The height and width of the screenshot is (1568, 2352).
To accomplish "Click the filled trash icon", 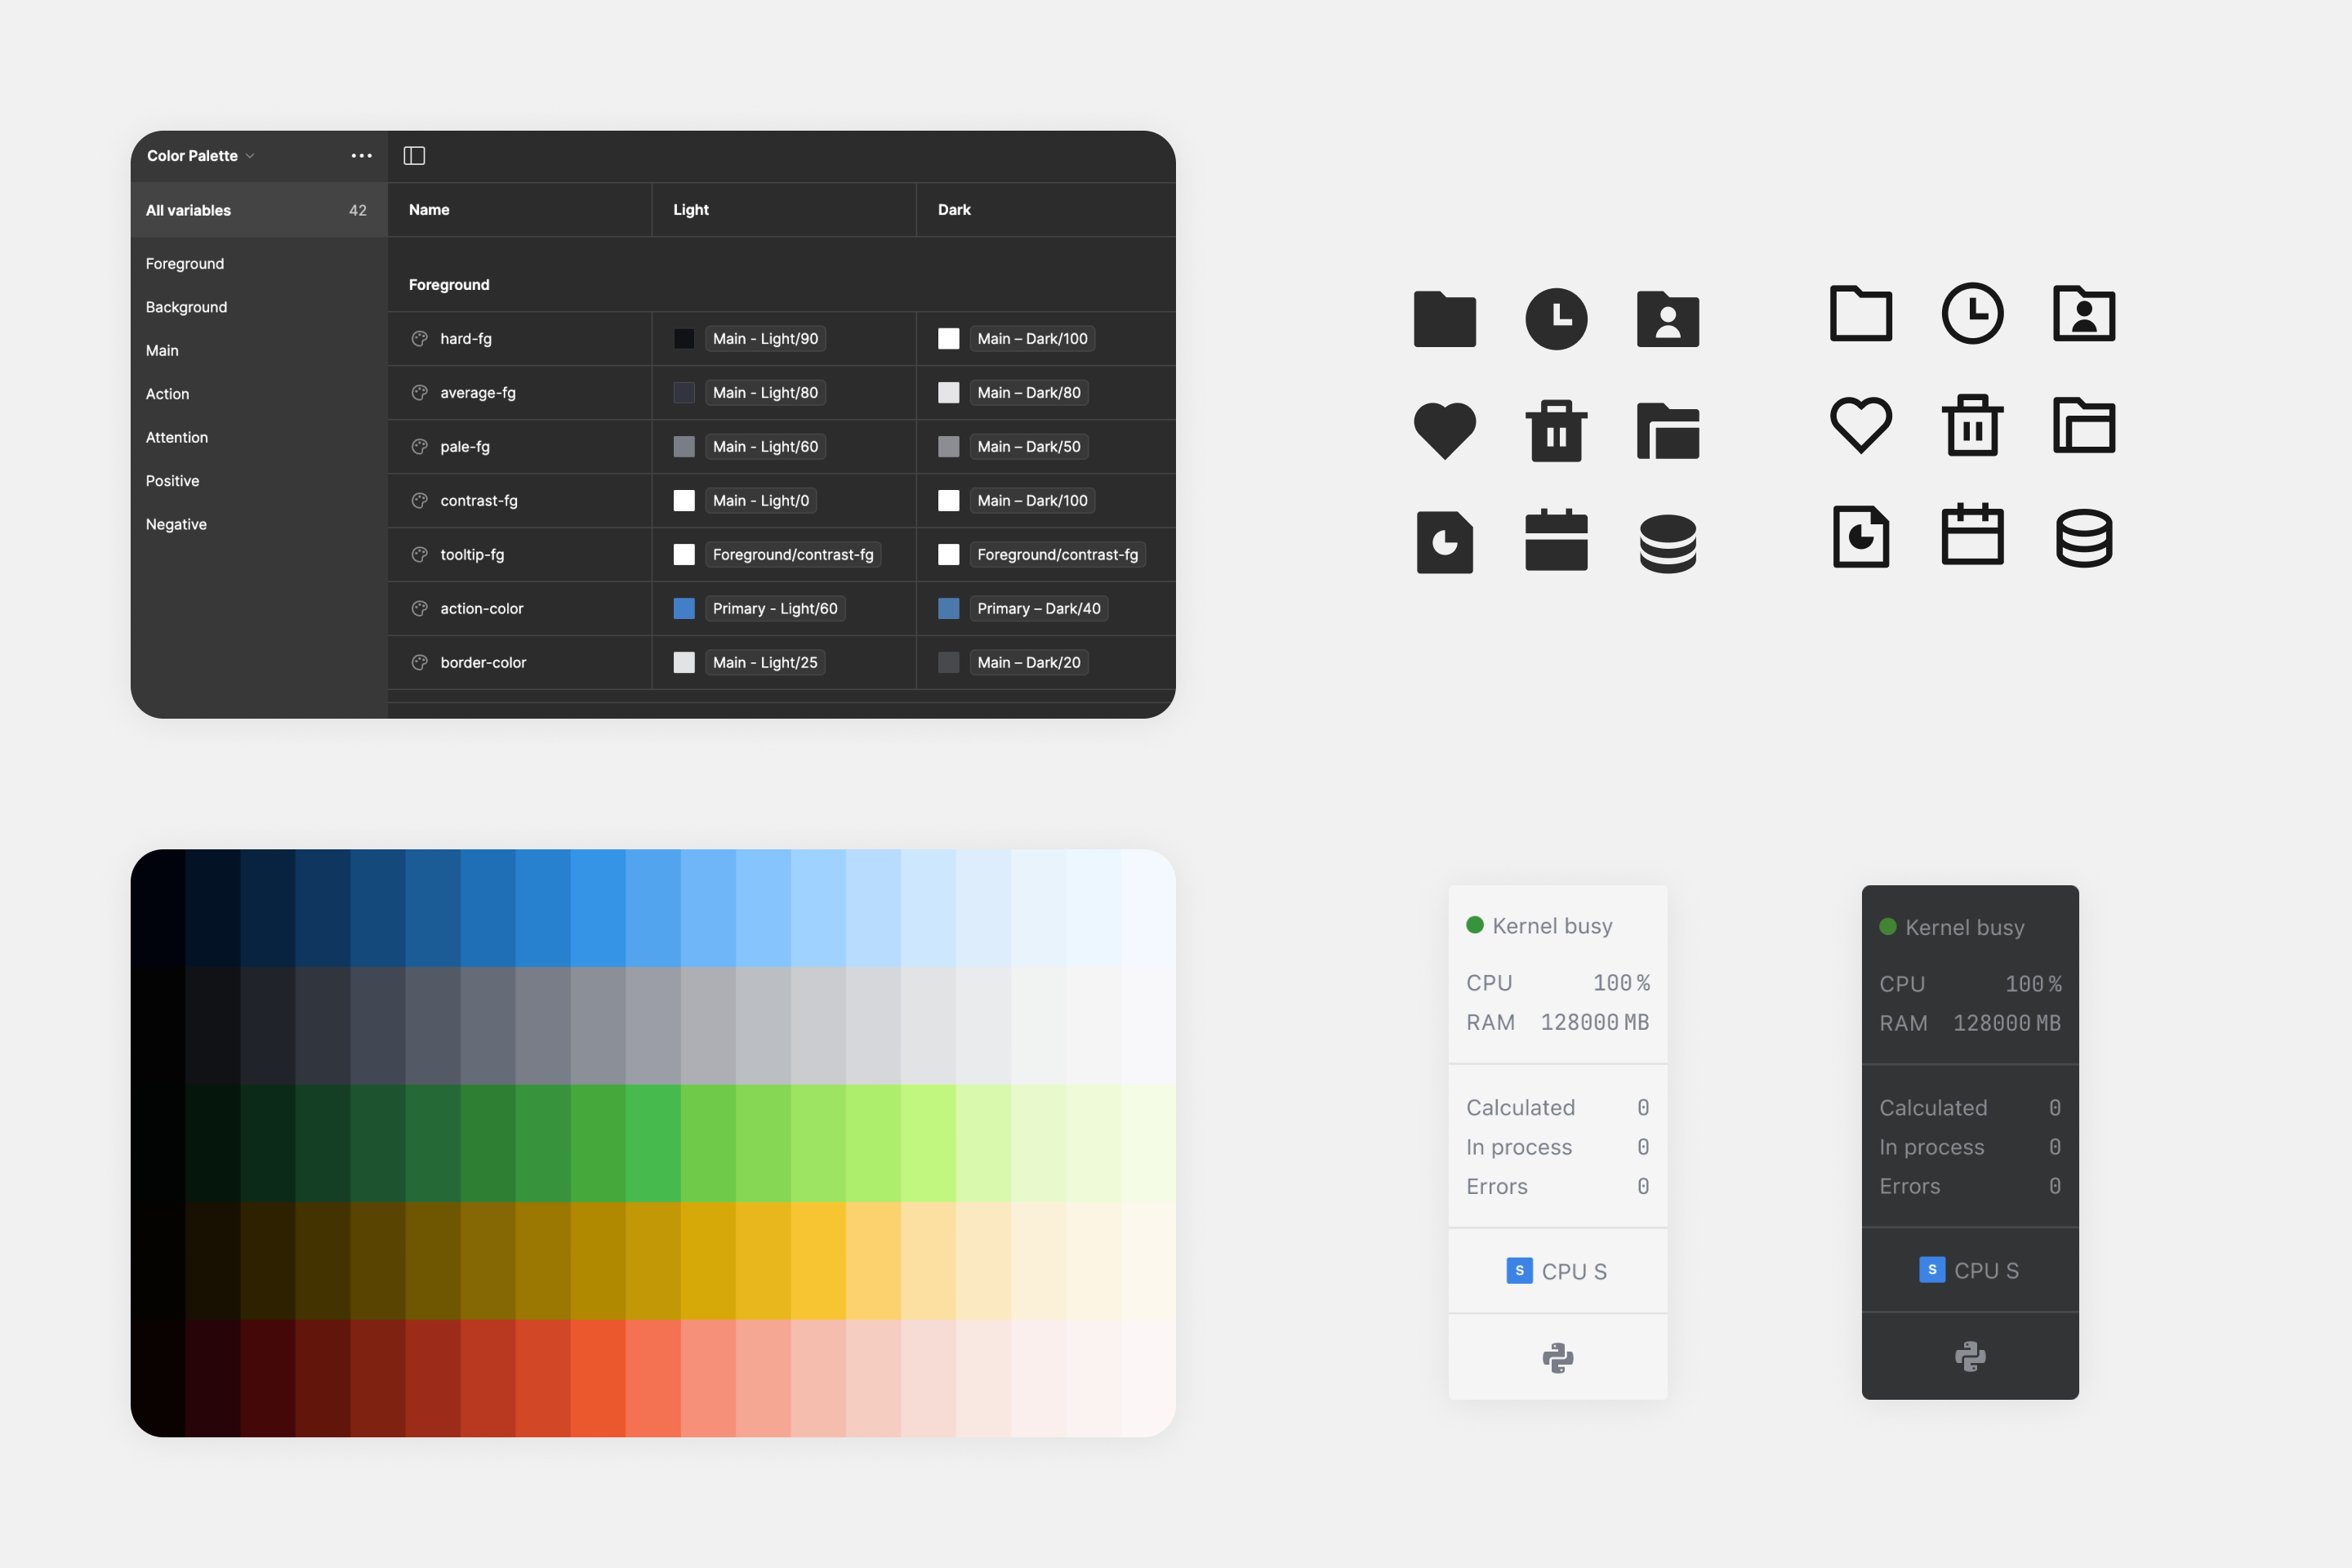I will click(x=1557, y=431).
